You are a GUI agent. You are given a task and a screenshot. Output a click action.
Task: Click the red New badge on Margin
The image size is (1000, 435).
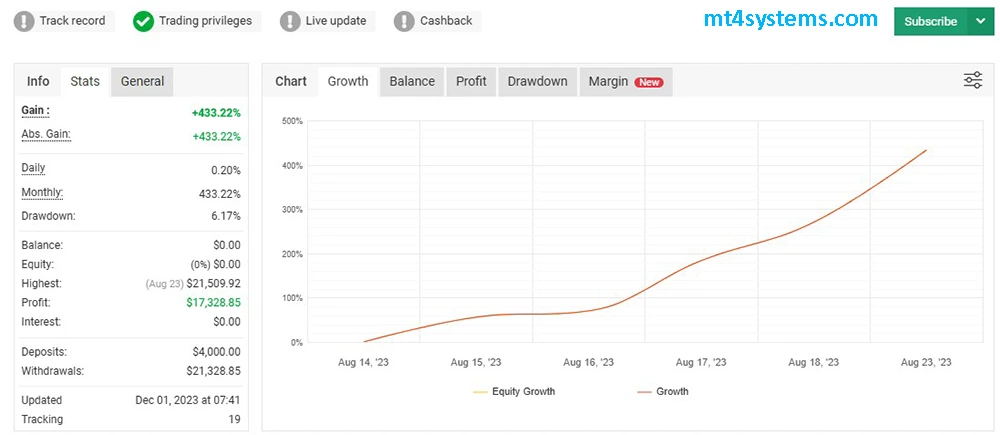tap(649, 82)
